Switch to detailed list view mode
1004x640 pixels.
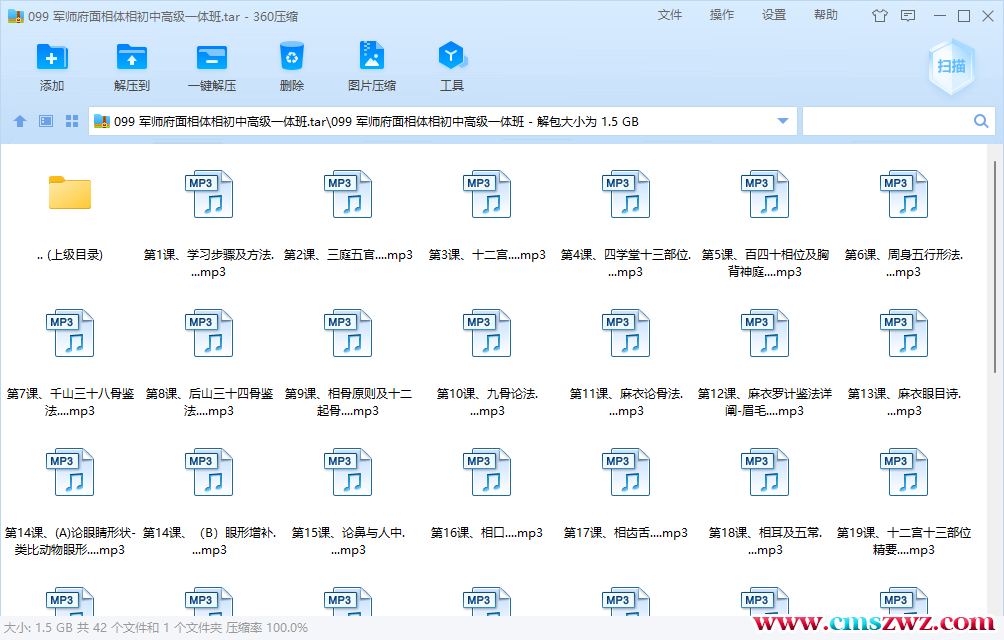tap(44, 120)
